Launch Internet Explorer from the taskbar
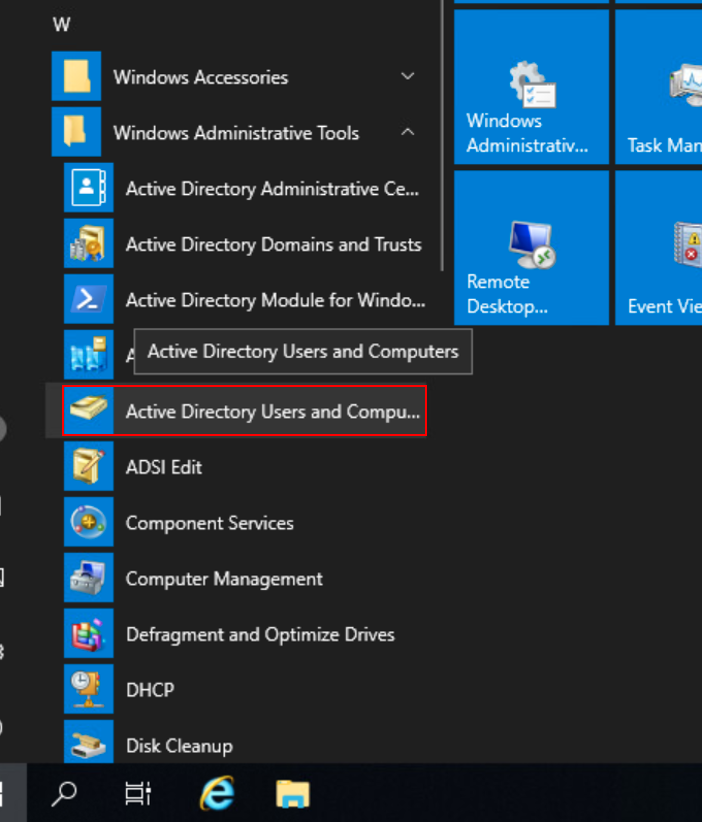Viewport: 702px width, 822px height. click(x=217, y=794)
